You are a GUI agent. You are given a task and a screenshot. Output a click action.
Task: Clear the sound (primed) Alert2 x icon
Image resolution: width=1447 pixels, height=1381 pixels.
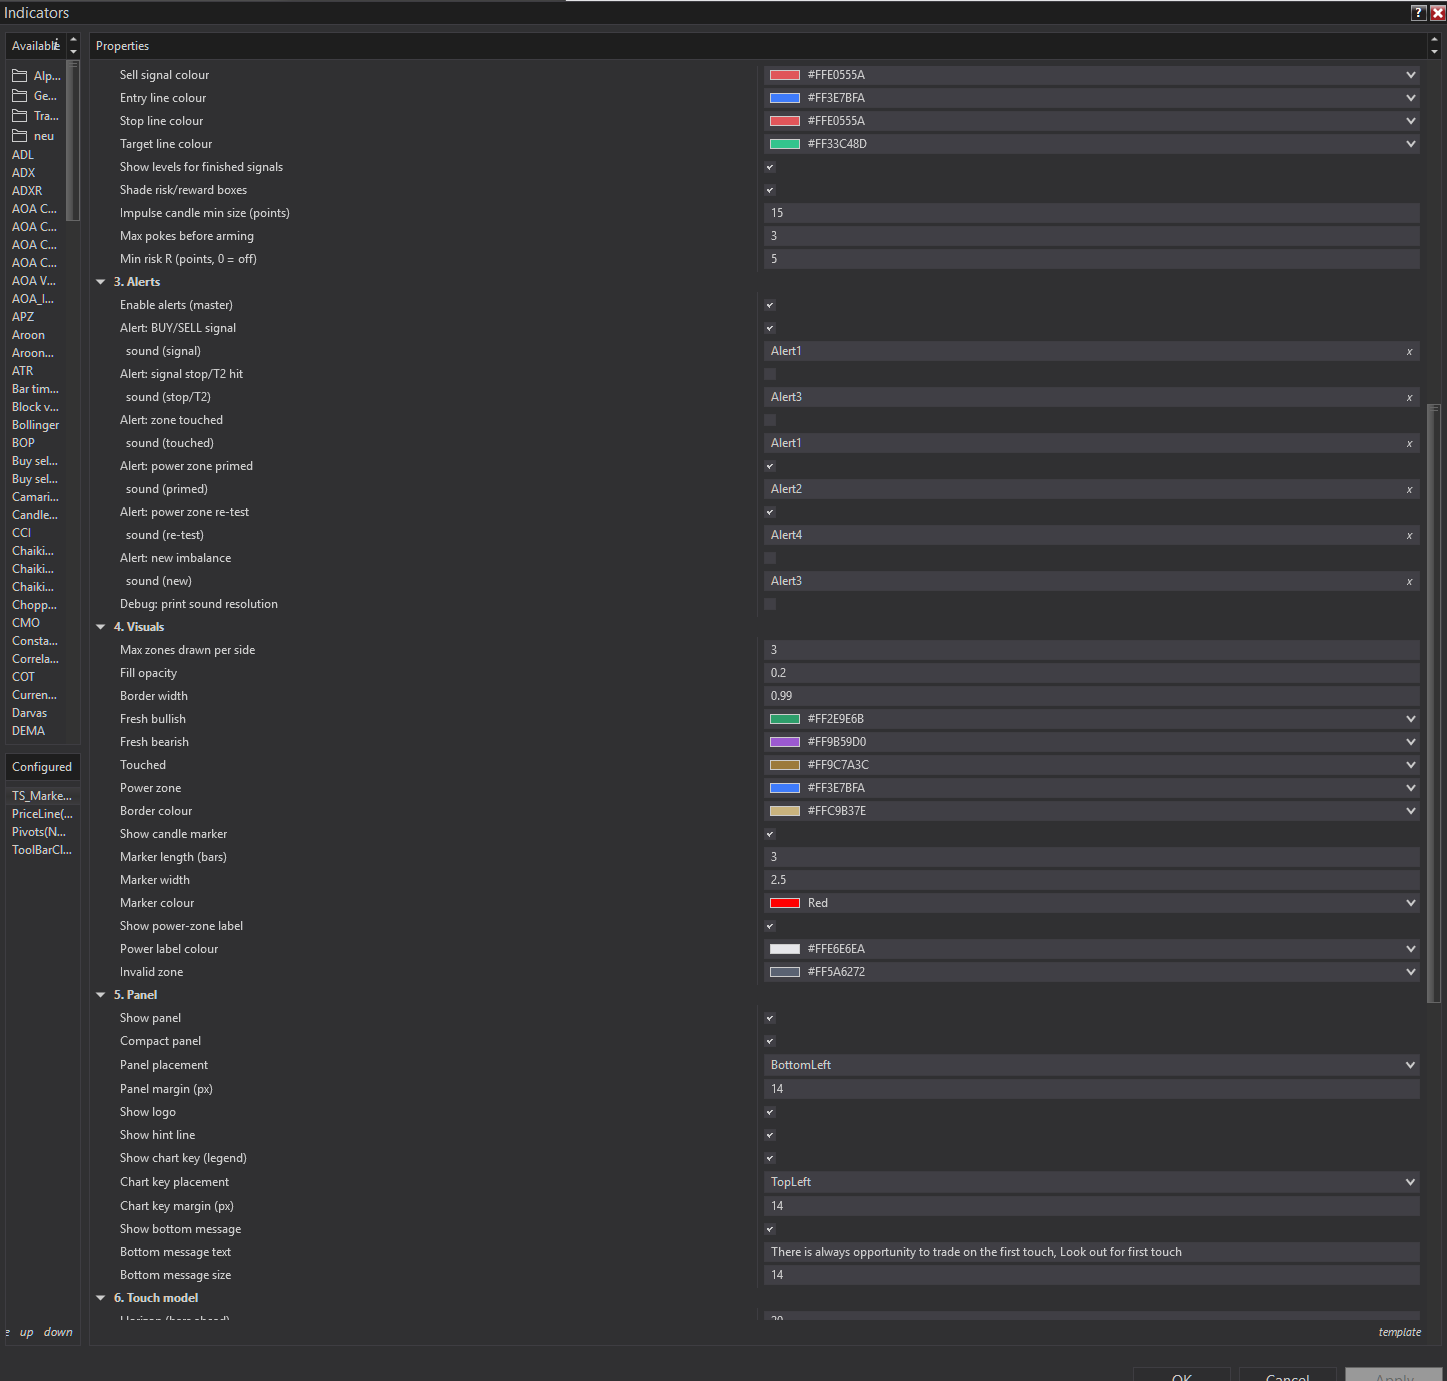(1409, 490)
